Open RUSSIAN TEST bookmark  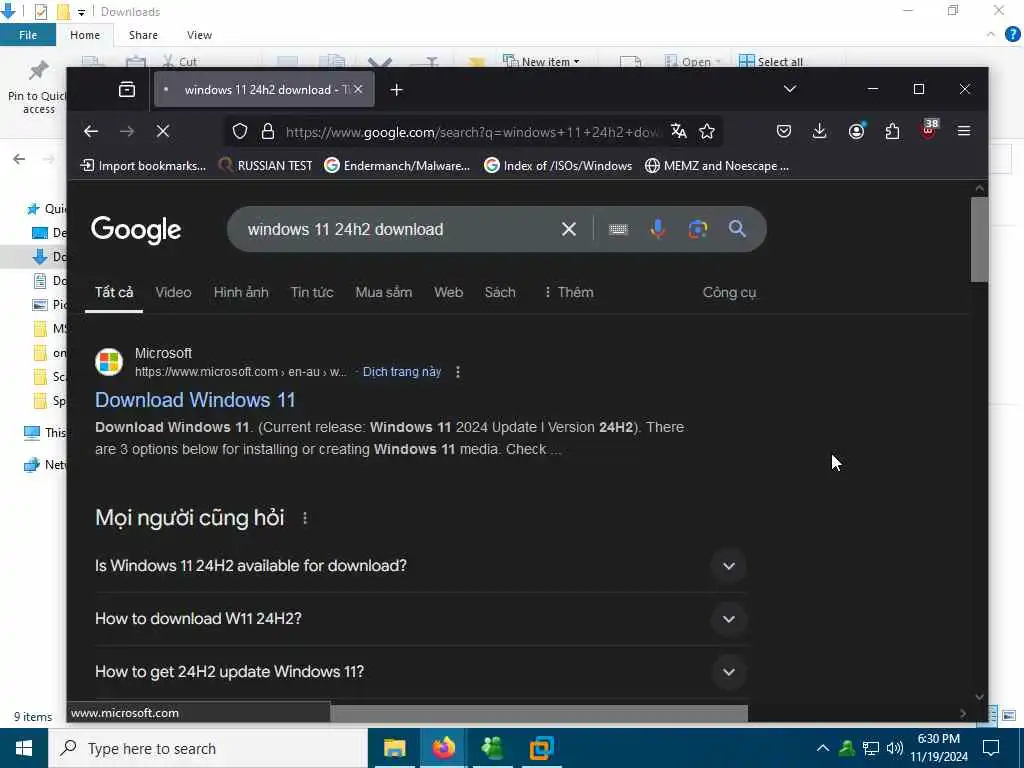pos(266,166)
